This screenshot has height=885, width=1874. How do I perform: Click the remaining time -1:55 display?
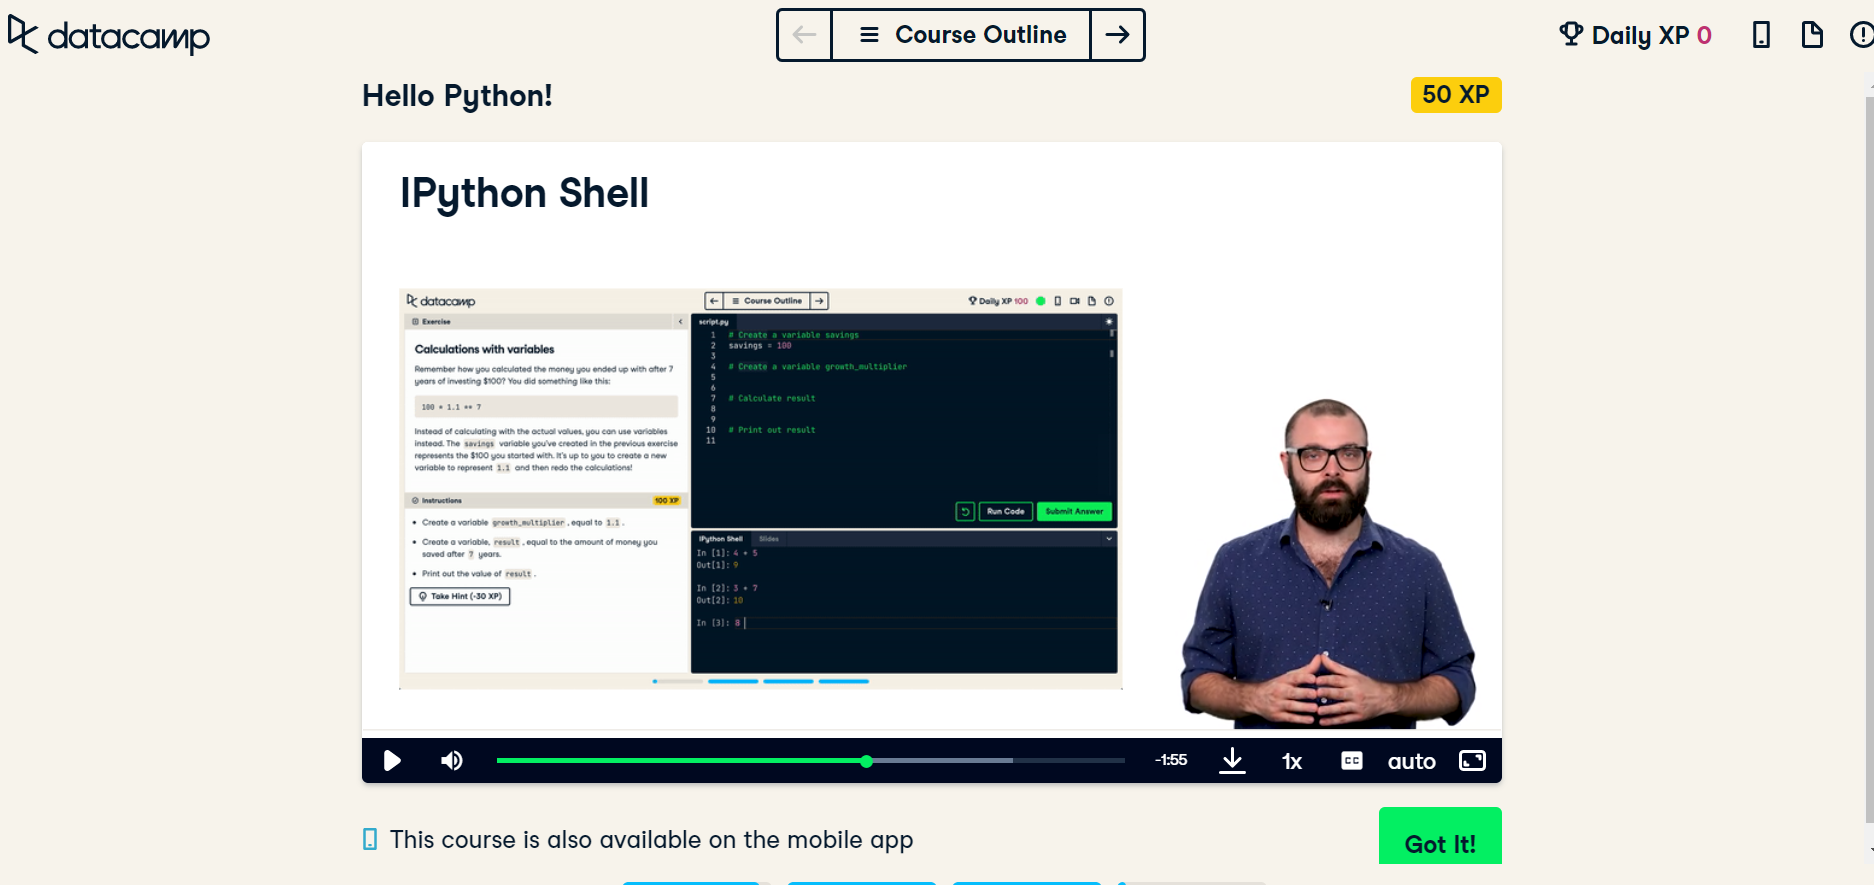click(1171, 760)
